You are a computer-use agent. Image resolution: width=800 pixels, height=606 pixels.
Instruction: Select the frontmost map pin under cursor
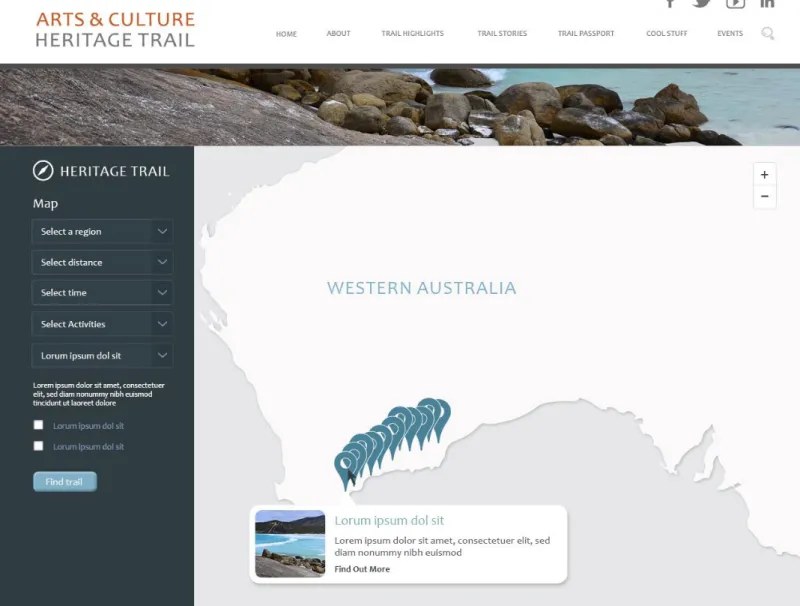pos(346,469)
